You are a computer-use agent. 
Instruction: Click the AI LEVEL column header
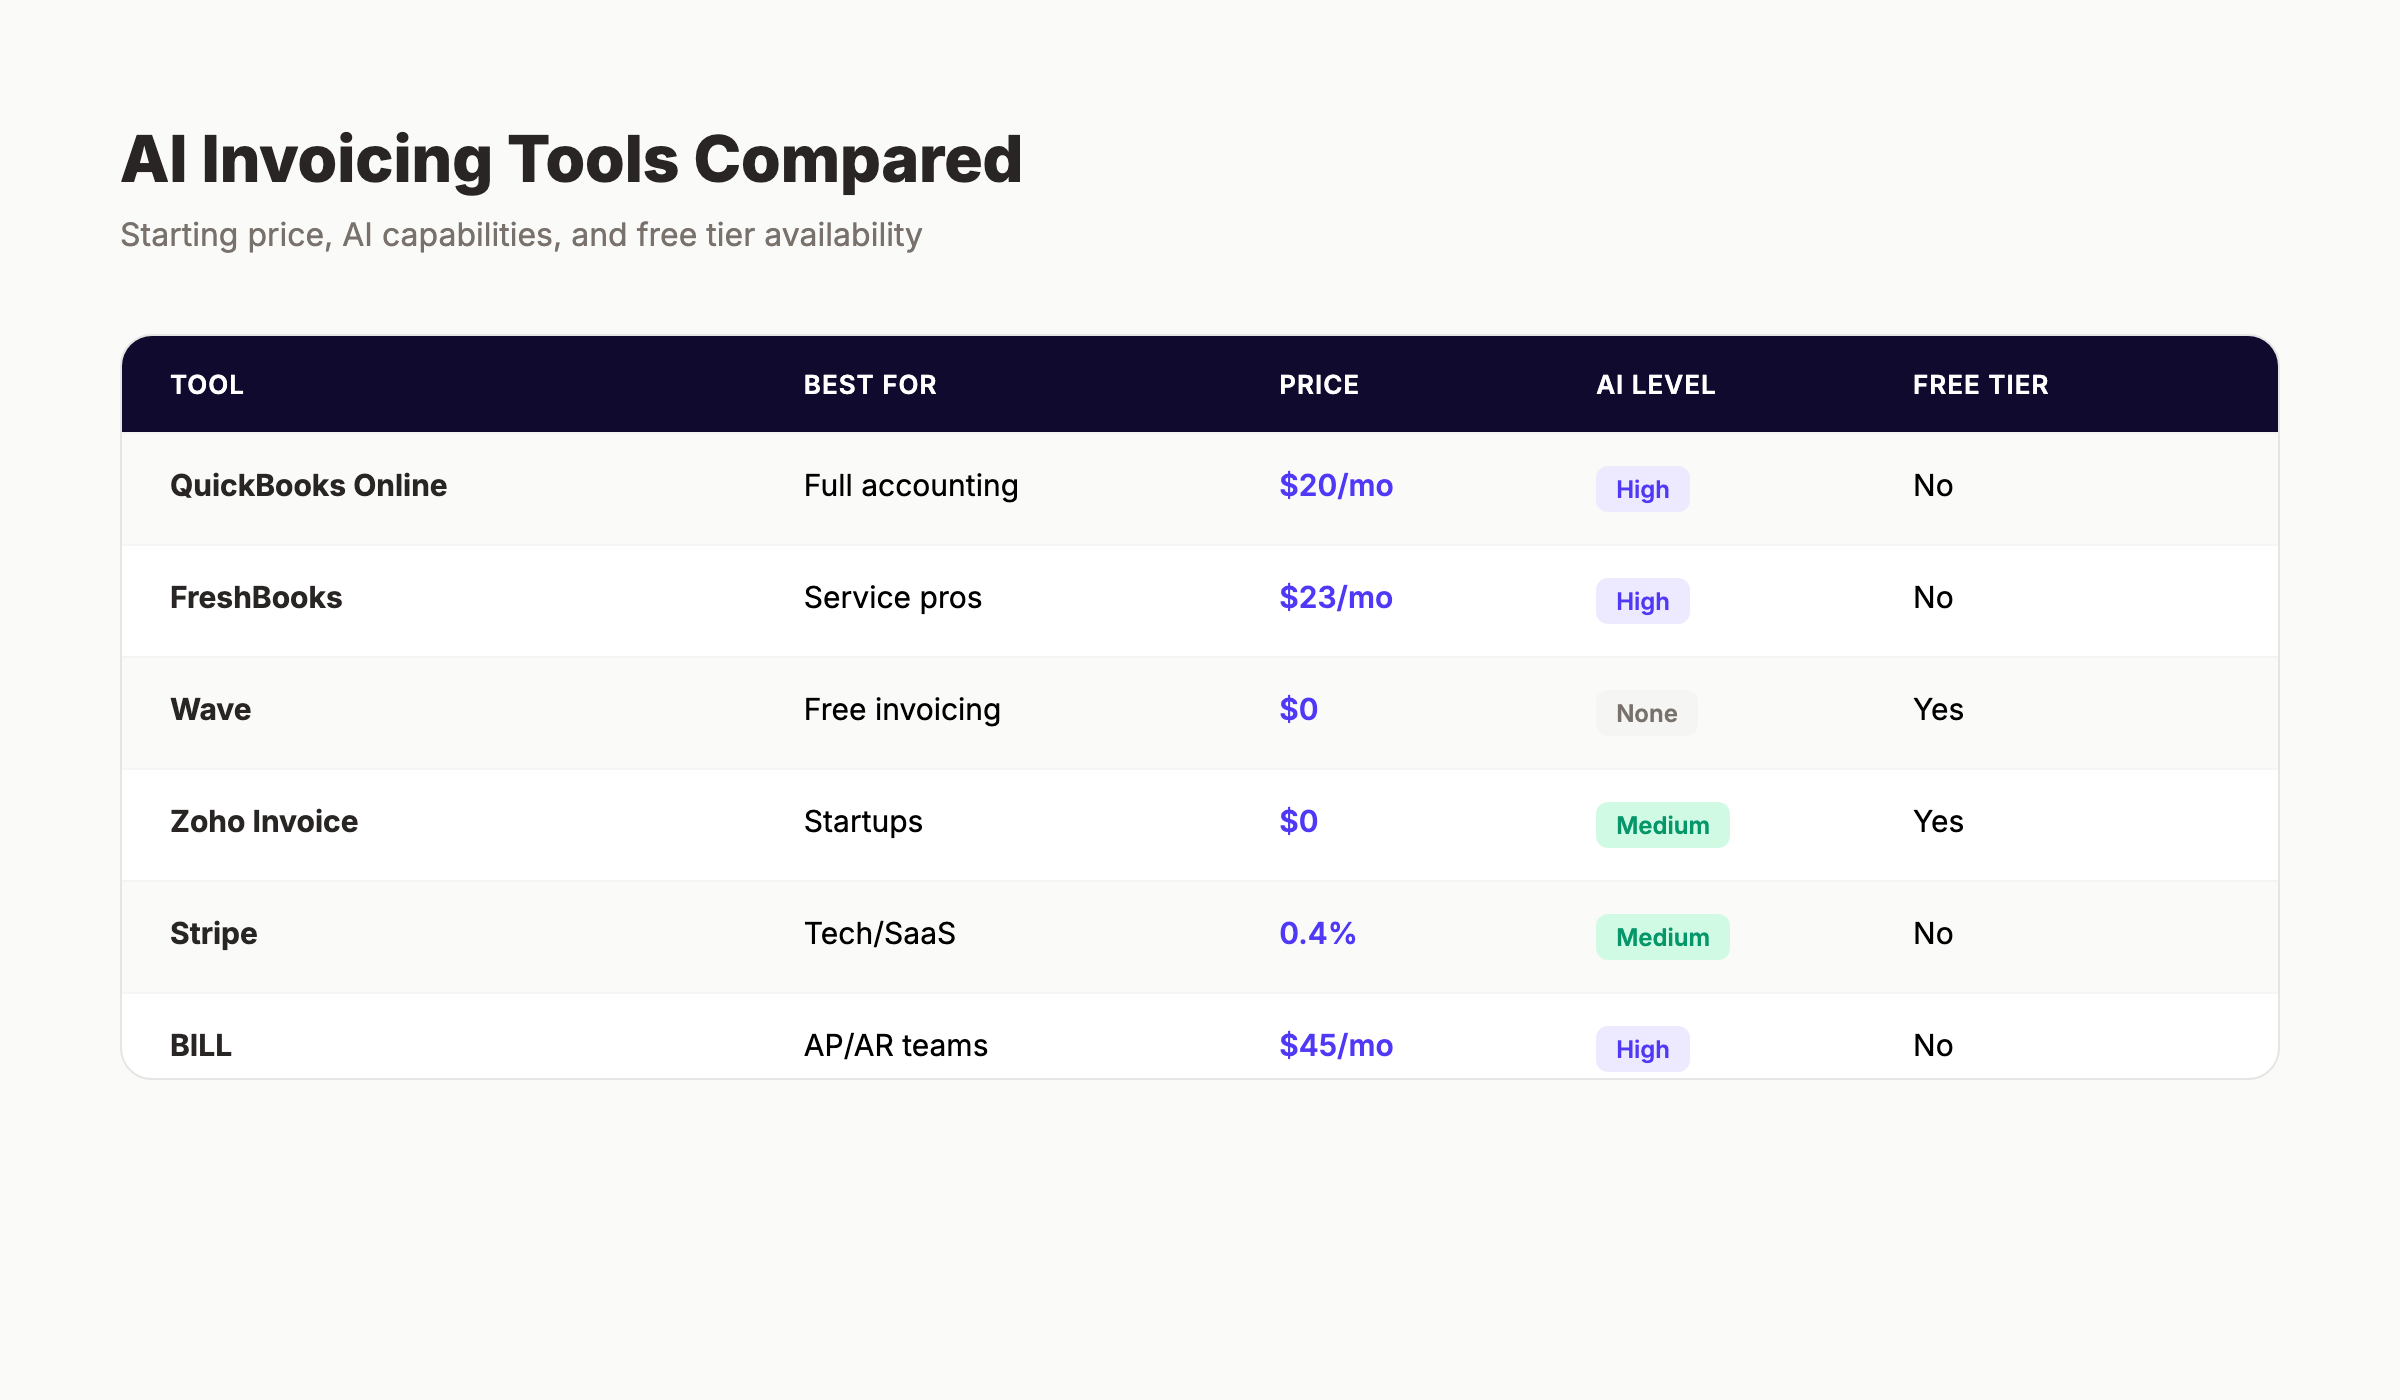click(1656, 385)
